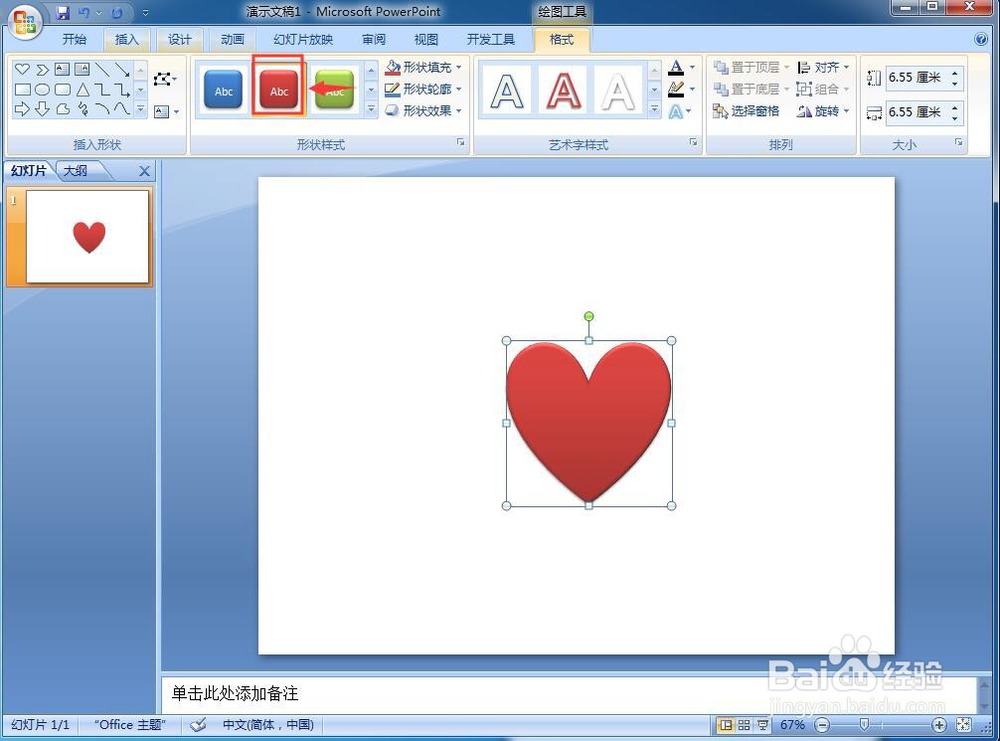
Task: Select the rounded rectangle shape
Action: [x=62, y=89]
